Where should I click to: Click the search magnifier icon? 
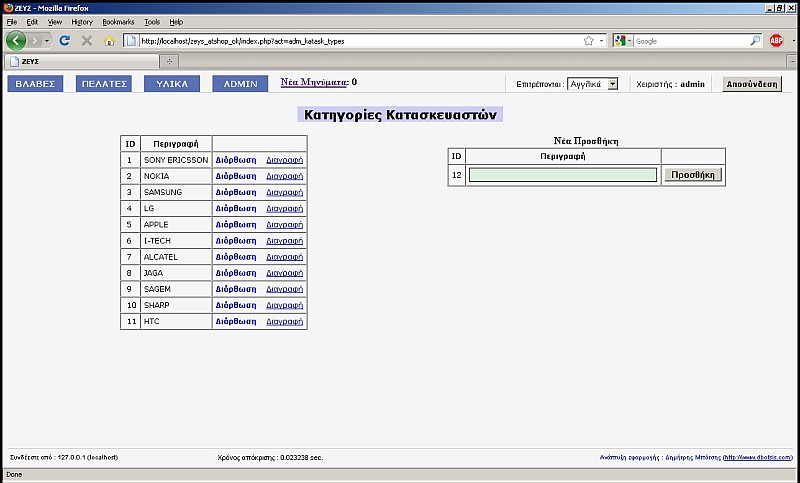755,41
